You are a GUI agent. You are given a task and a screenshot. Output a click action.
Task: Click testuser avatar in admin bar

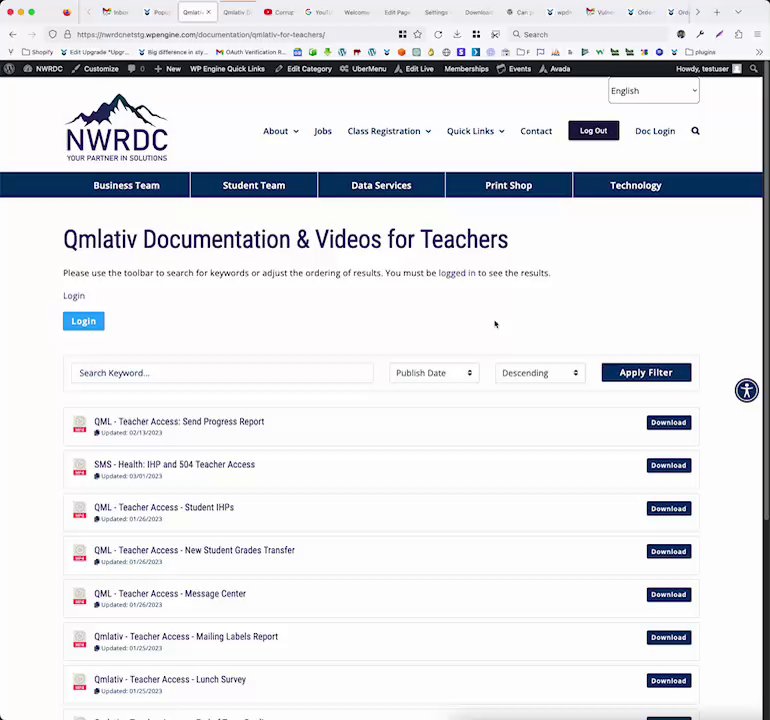tap(737, 69)
